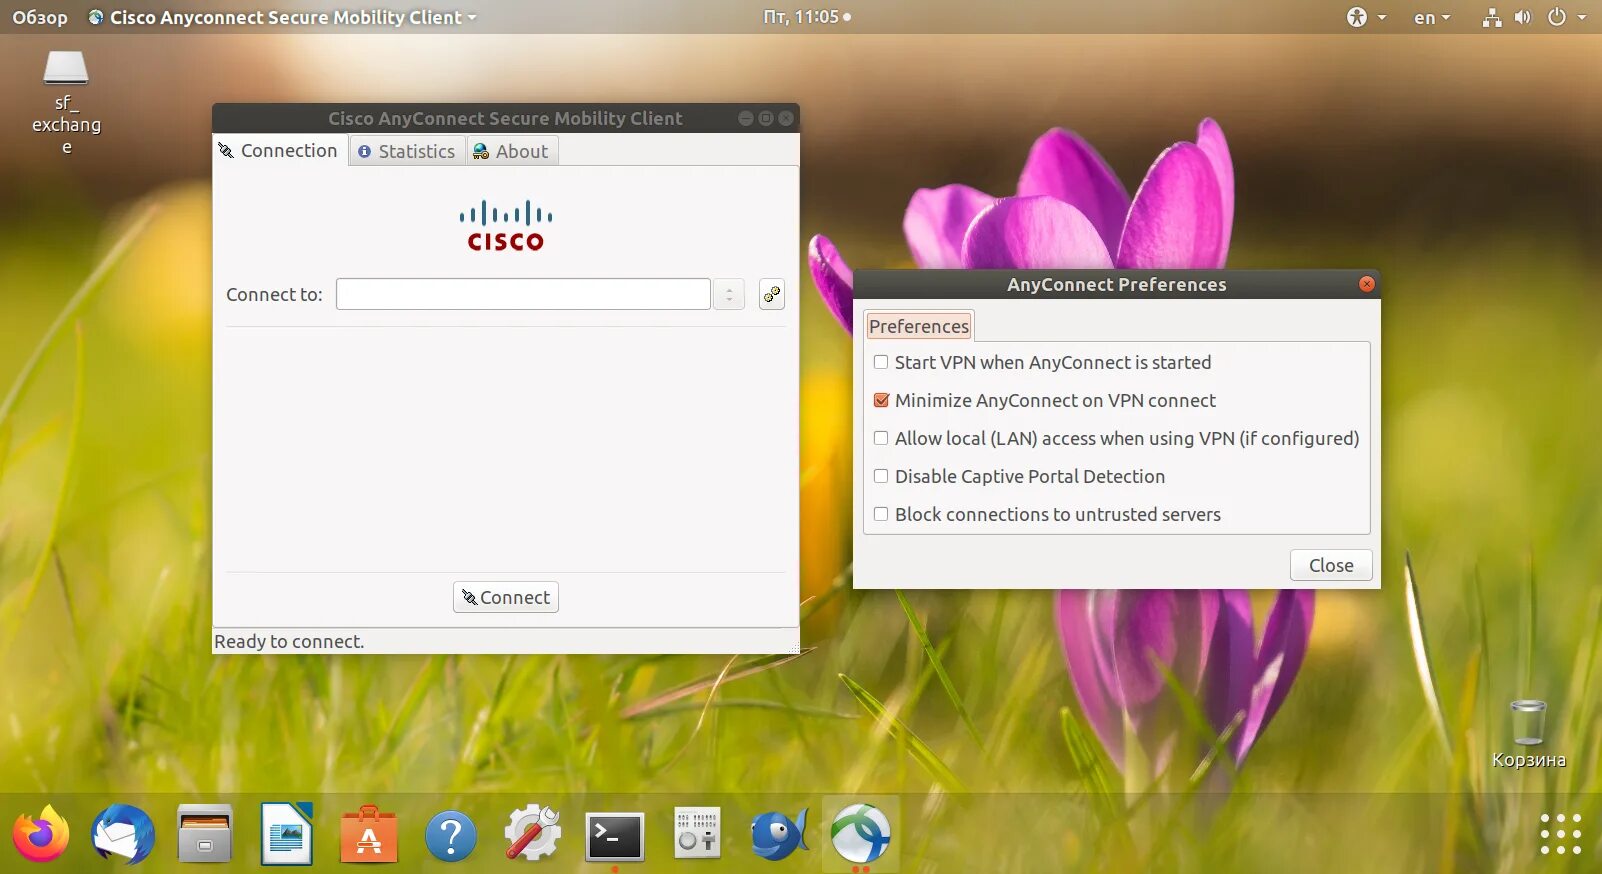Switch to Connection tab
This screenshot has width=1602, height=874.
[279, 150]
